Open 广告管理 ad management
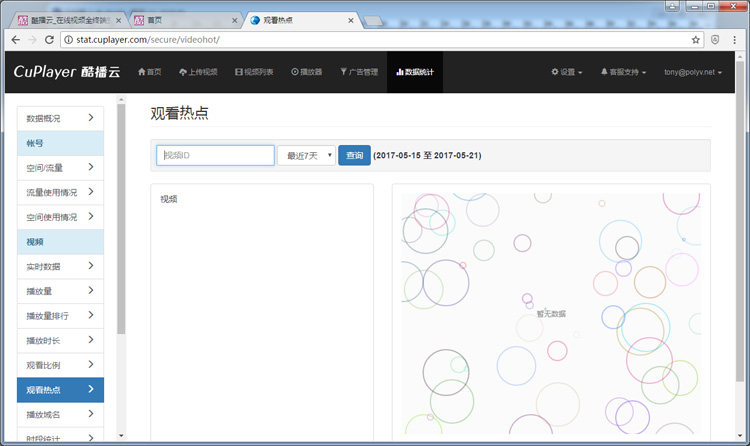The height and width of the screenshot is (446, 750). 359,72
